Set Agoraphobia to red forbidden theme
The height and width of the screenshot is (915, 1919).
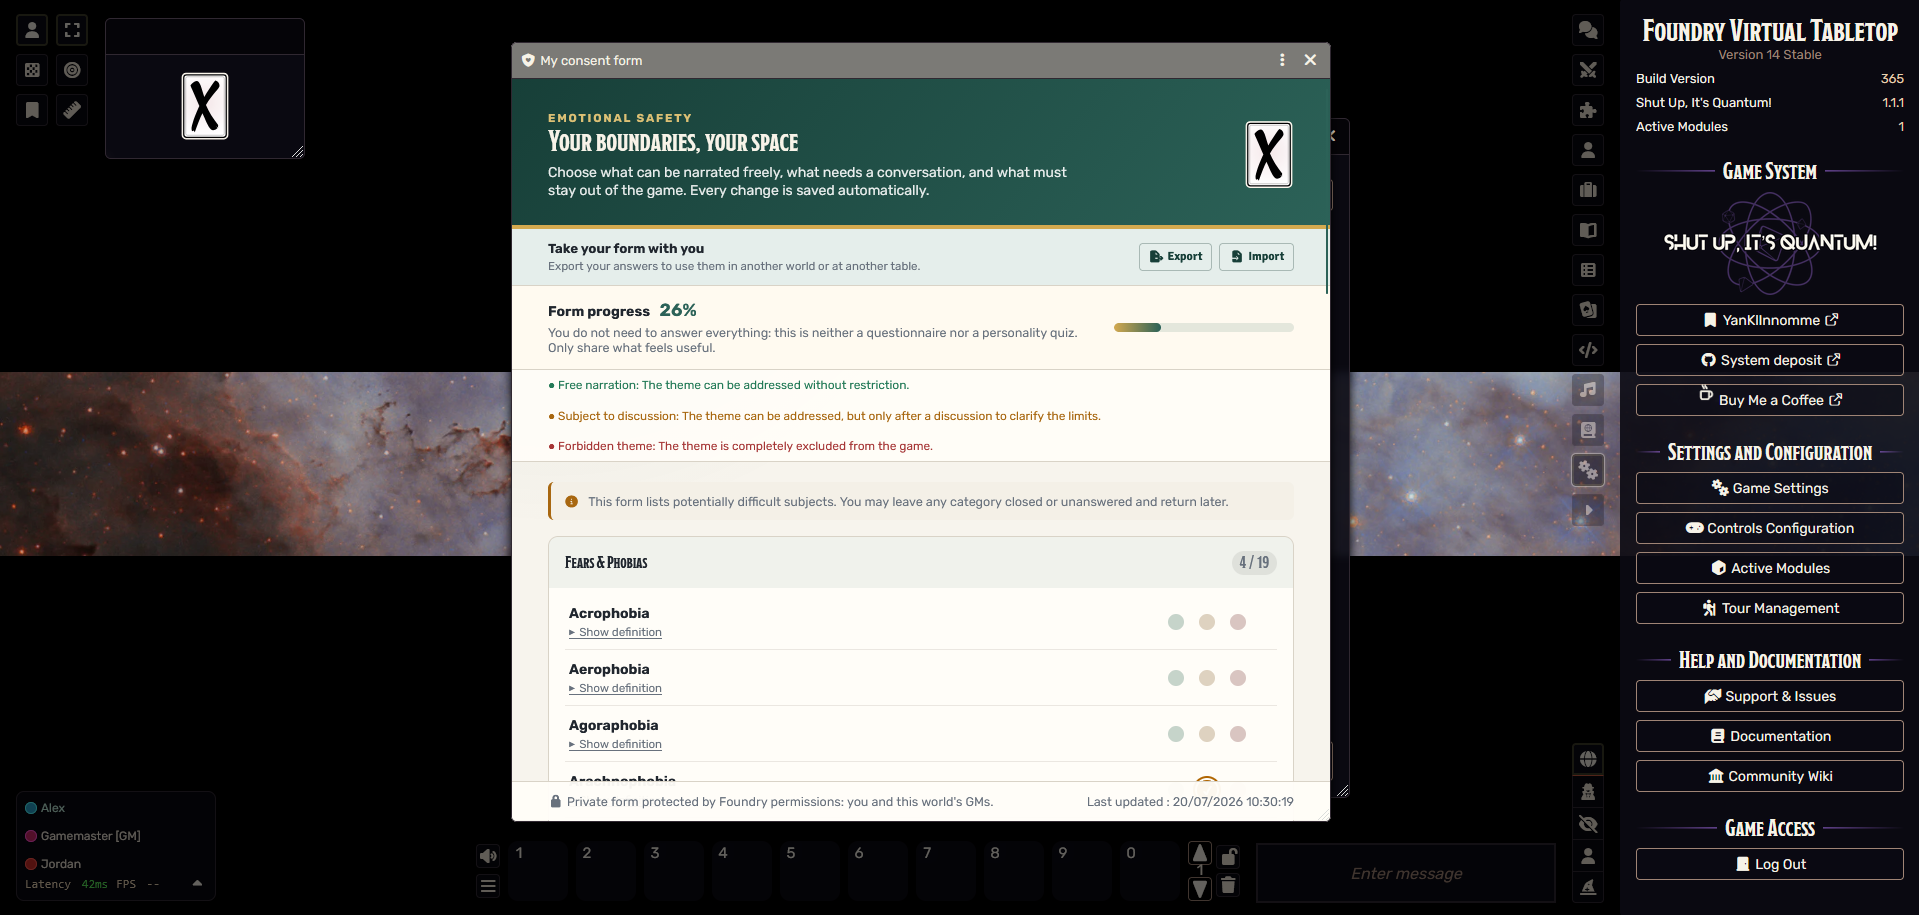coord(1238,734)
